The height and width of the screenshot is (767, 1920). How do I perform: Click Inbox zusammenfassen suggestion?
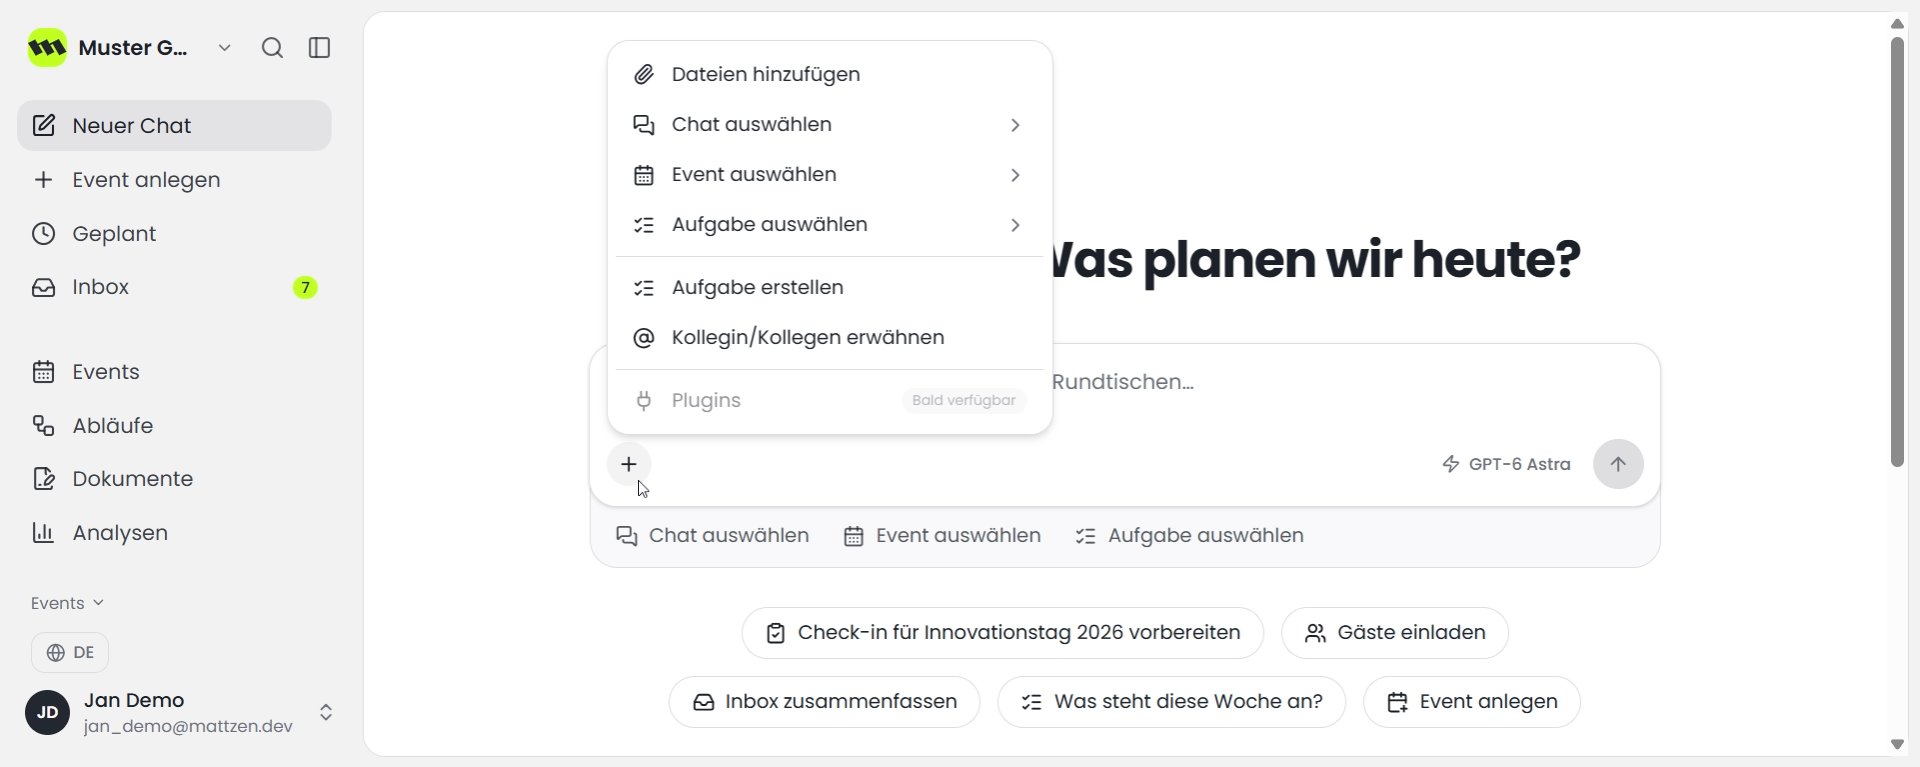pos(825,702)
